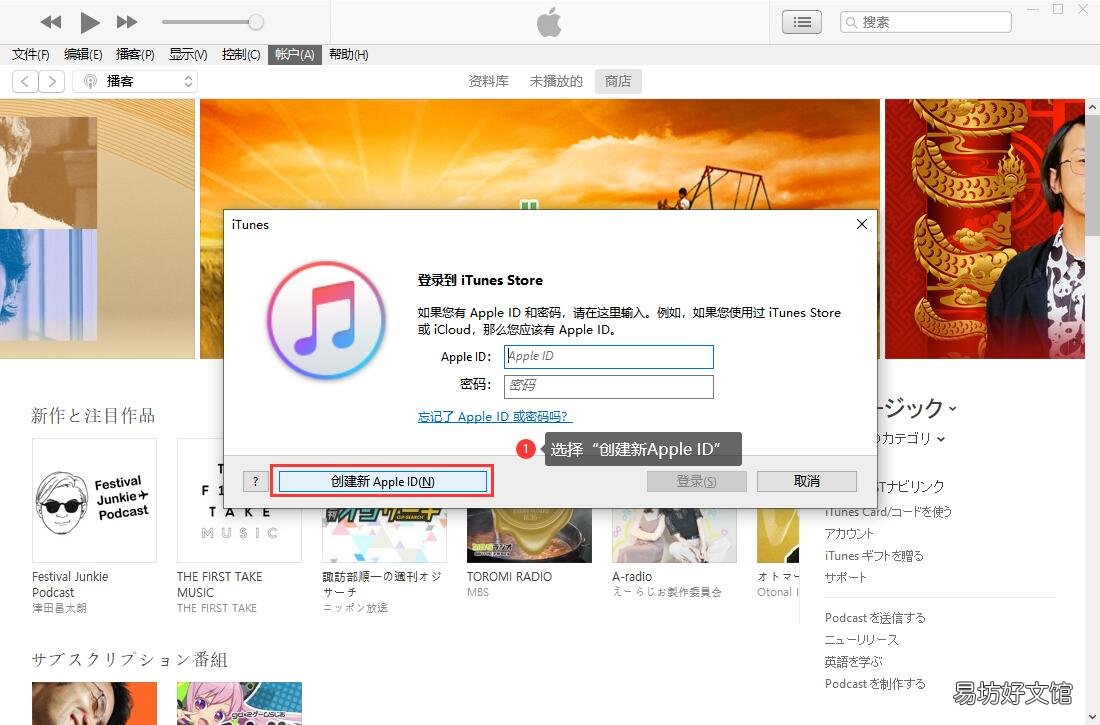Expand the カテゴリ dropdown chevron

click(x=941, y=439)
